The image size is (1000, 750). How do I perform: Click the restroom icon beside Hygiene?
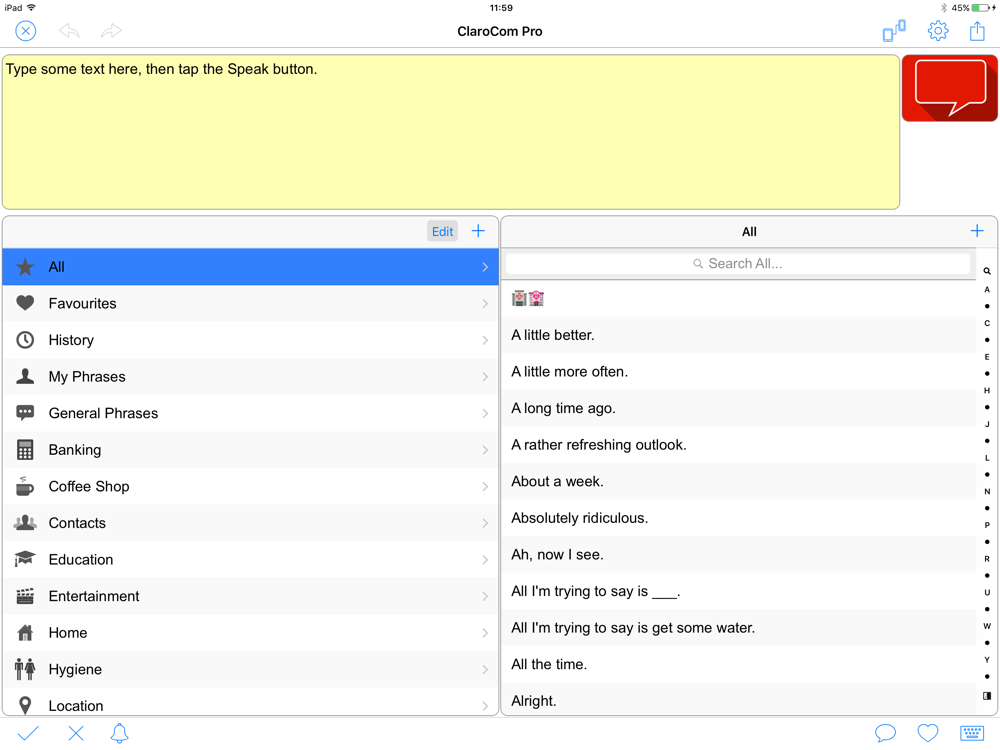pyautogui.click(x=25, y=669)
